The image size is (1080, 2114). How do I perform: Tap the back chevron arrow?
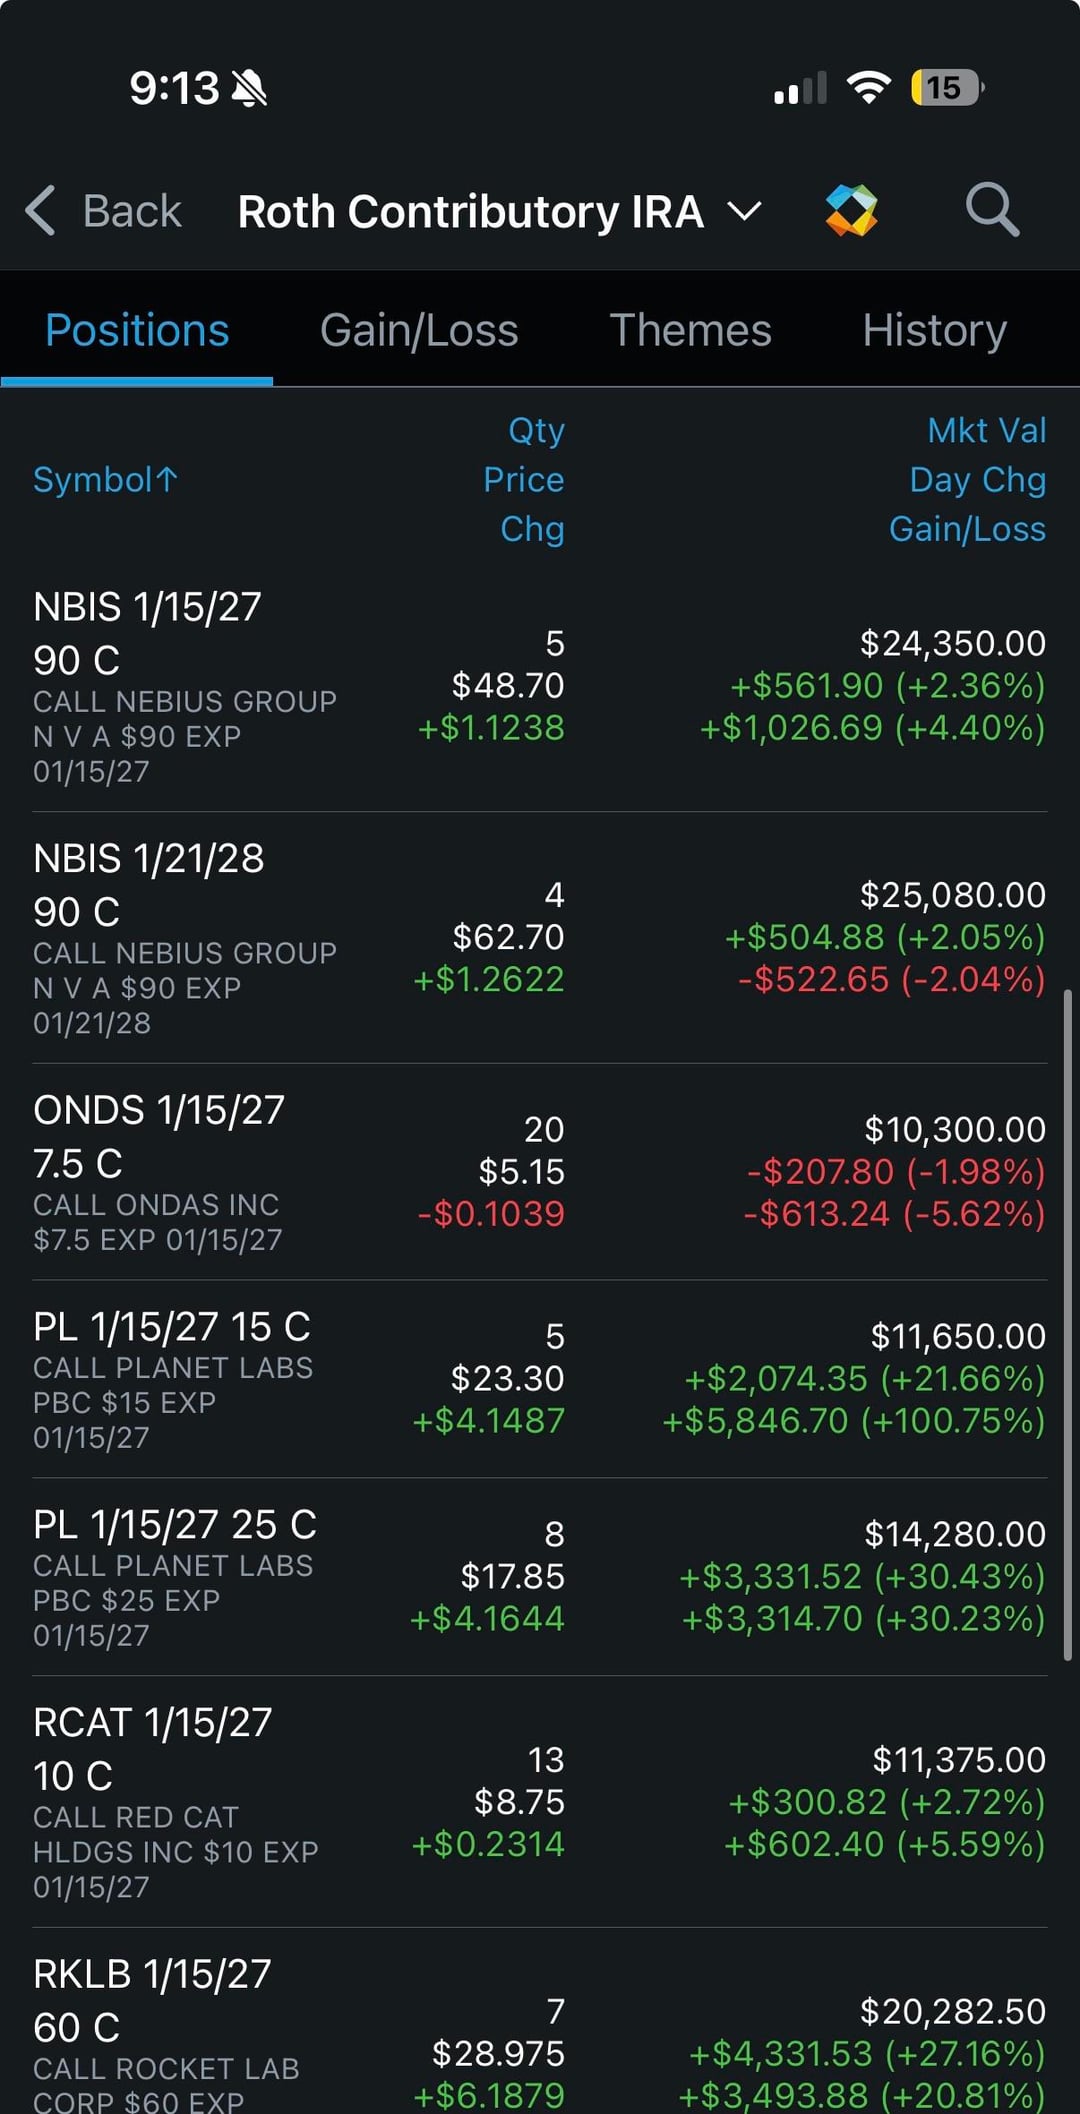(x=41, y=211)
